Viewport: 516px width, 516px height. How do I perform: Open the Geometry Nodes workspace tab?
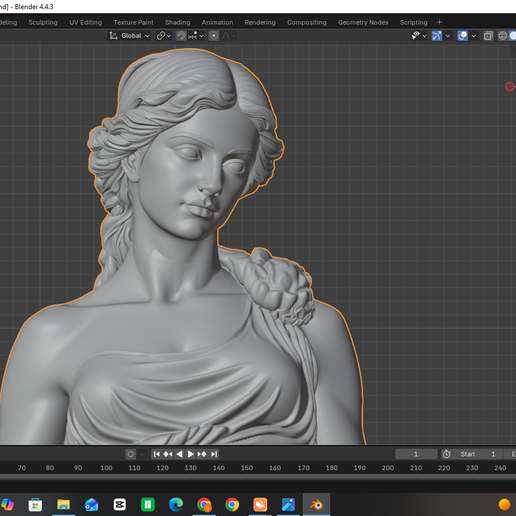(x=363, y=22)
